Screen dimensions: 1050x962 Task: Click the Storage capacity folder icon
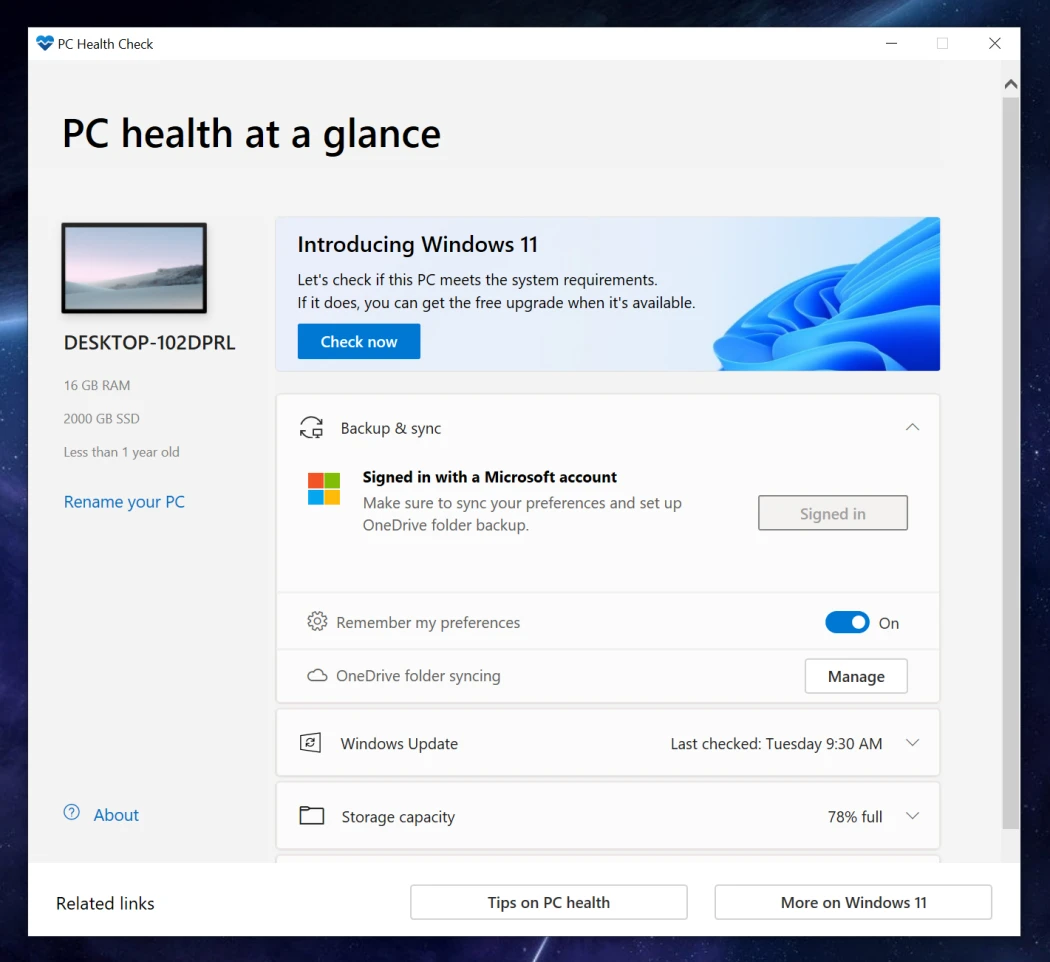pyautogui.click(x=311, y=815)
